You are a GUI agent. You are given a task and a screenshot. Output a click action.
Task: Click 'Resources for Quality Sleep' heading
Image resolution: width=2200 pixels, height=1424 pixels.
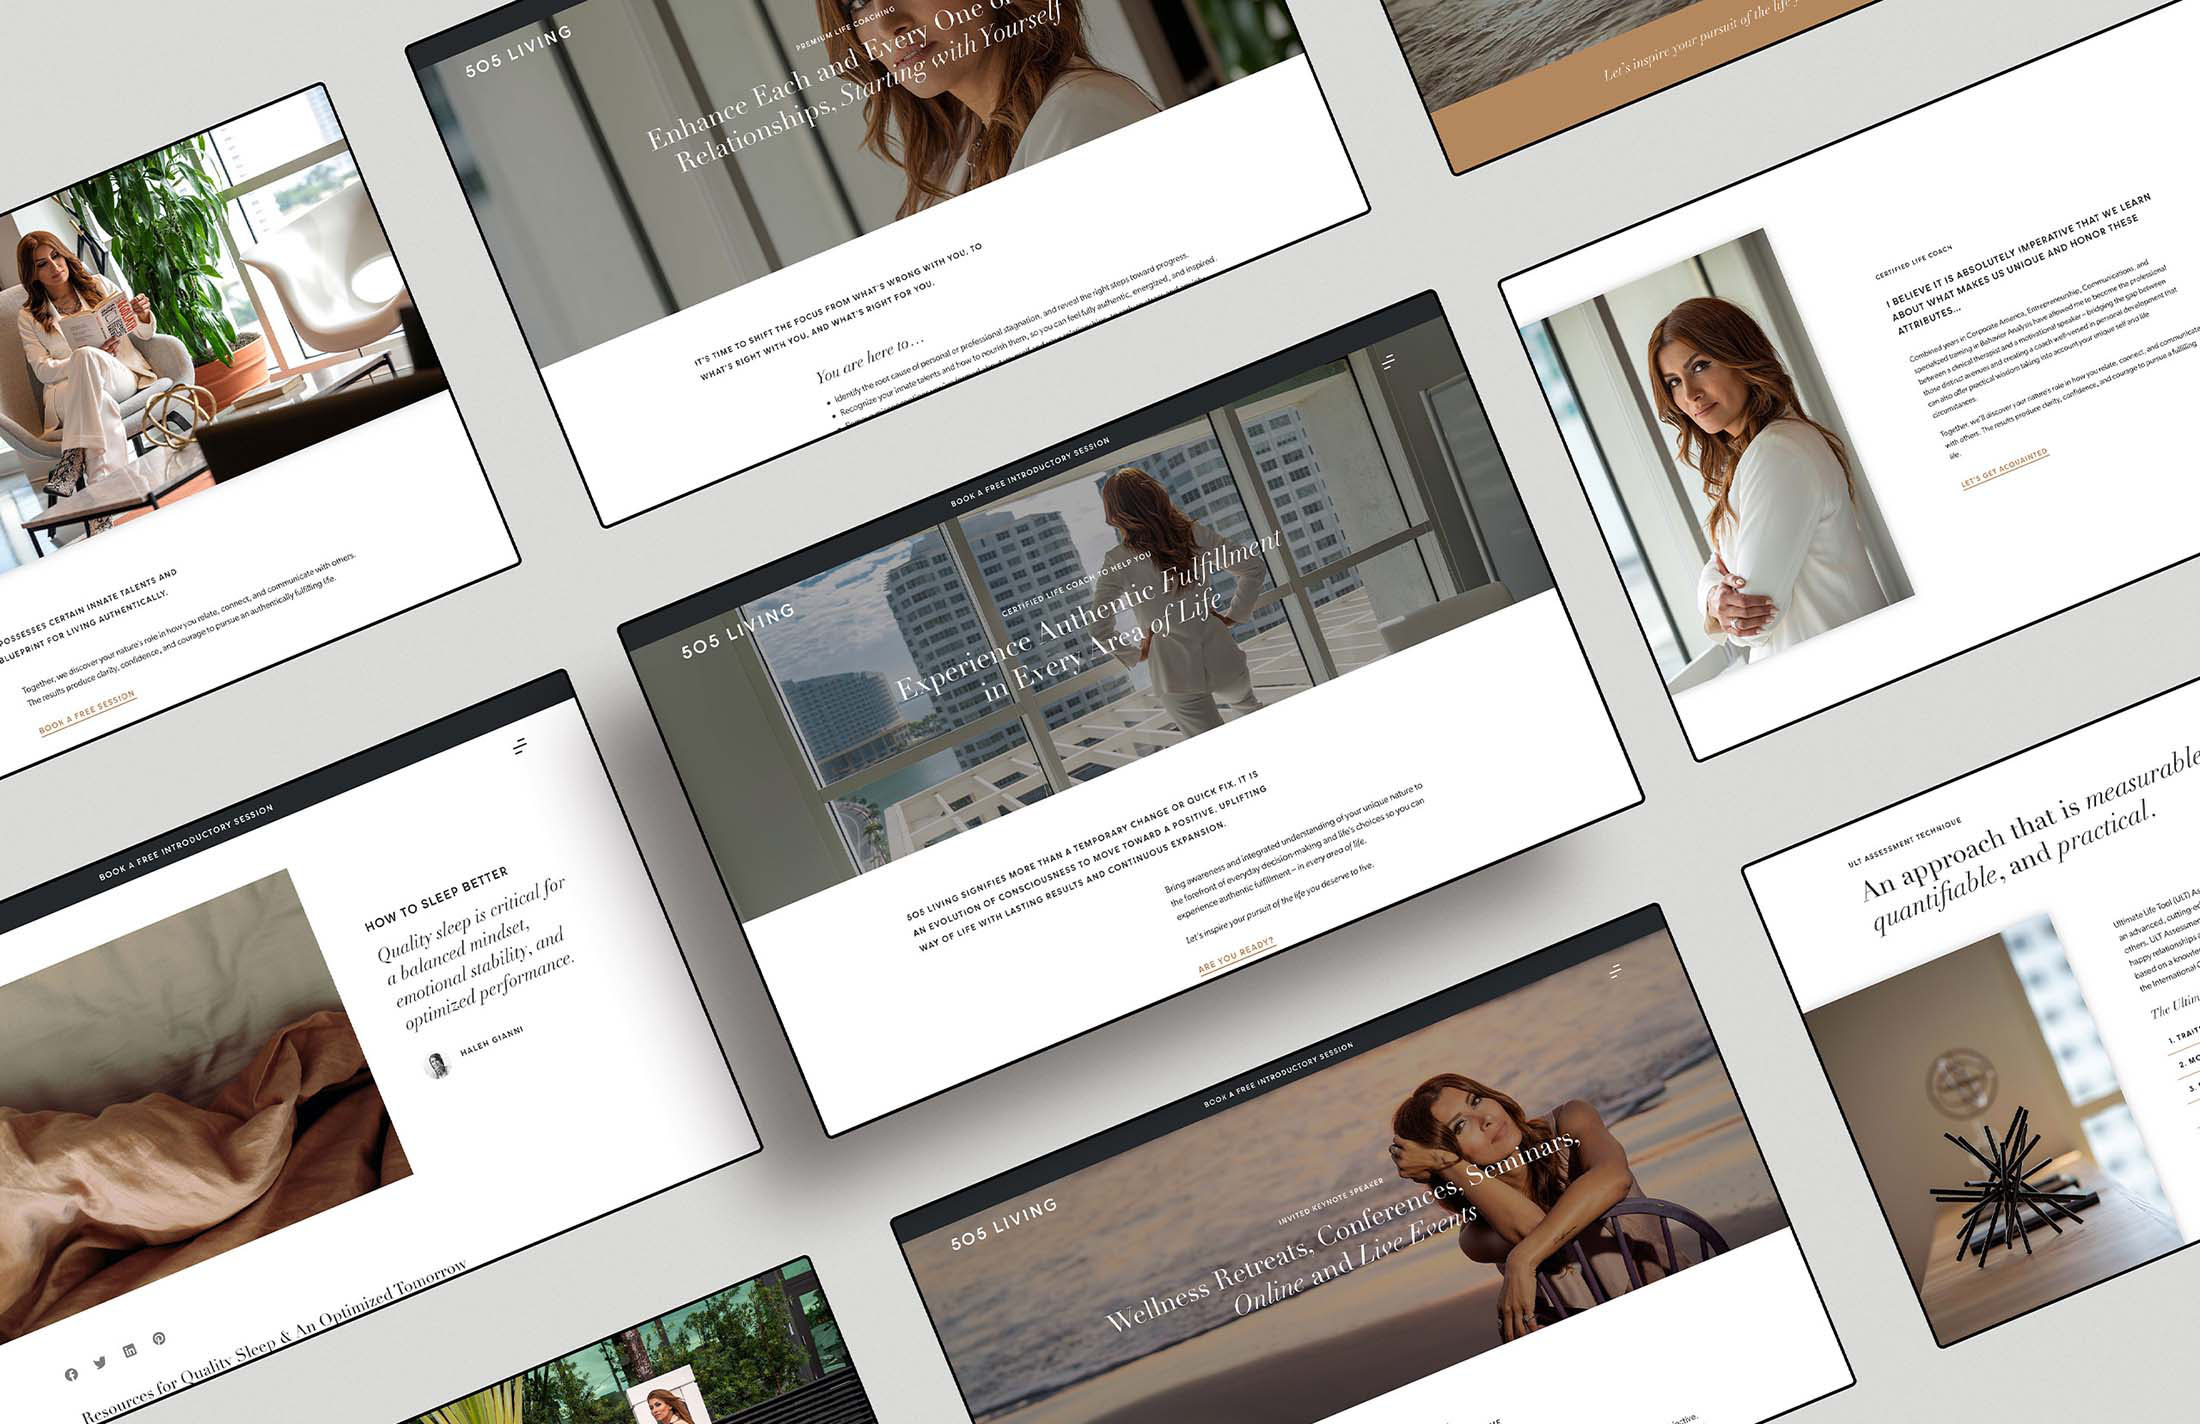(273, 1339)
